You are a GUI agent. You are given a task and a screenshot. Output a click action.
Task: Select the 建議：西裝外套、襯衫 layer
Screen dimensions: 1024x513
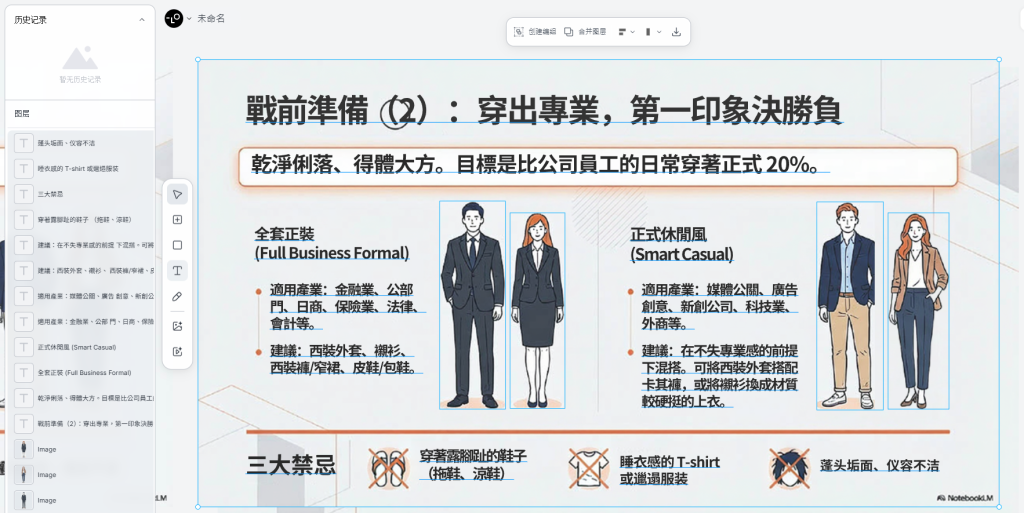coord(82,271)
